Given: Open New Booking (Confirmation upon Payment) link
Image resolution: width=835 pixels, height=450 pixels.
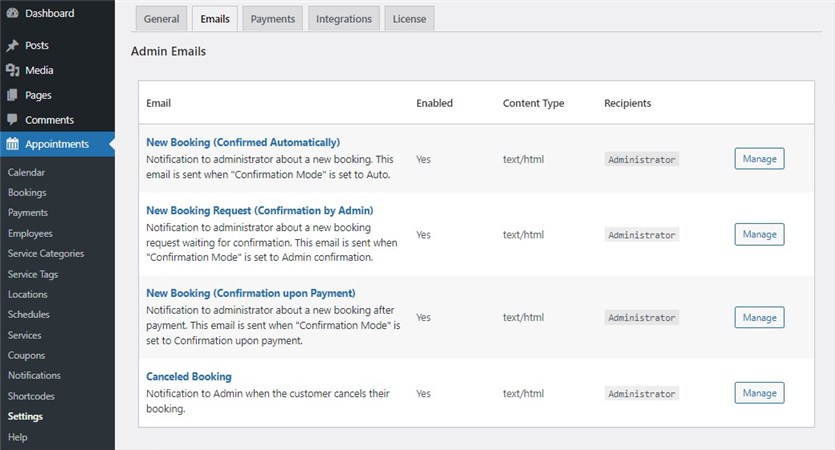Looking at the screenshot, I should (x=250, y=293).
